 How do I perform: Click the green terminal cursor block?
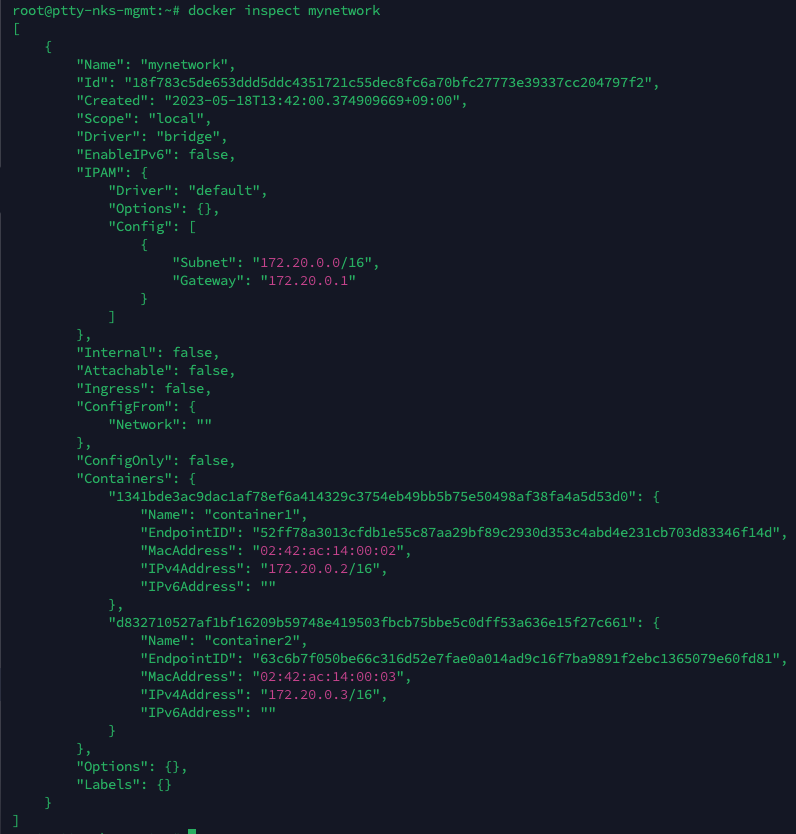click(x=192, y=831)
